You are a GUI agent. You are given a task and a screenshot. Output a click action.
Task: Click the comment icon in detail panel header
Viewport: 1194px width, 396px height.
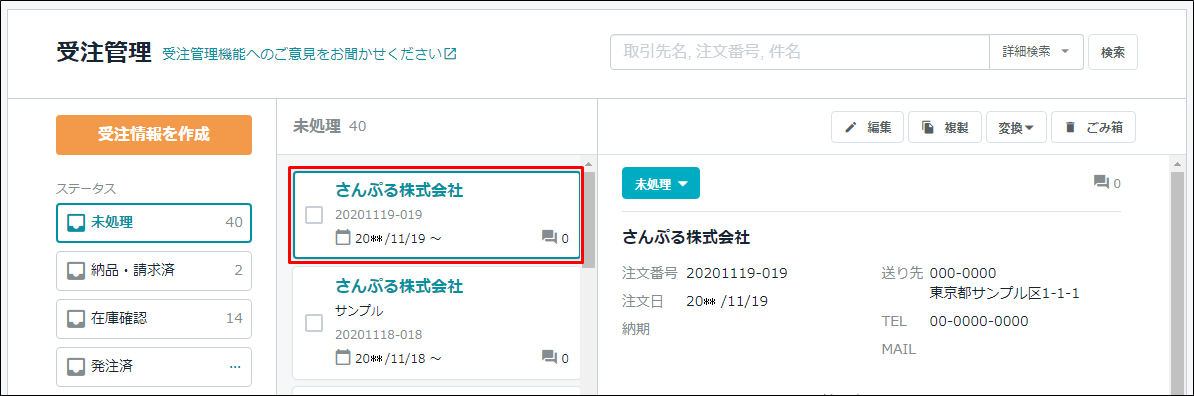coord(1101,183)
